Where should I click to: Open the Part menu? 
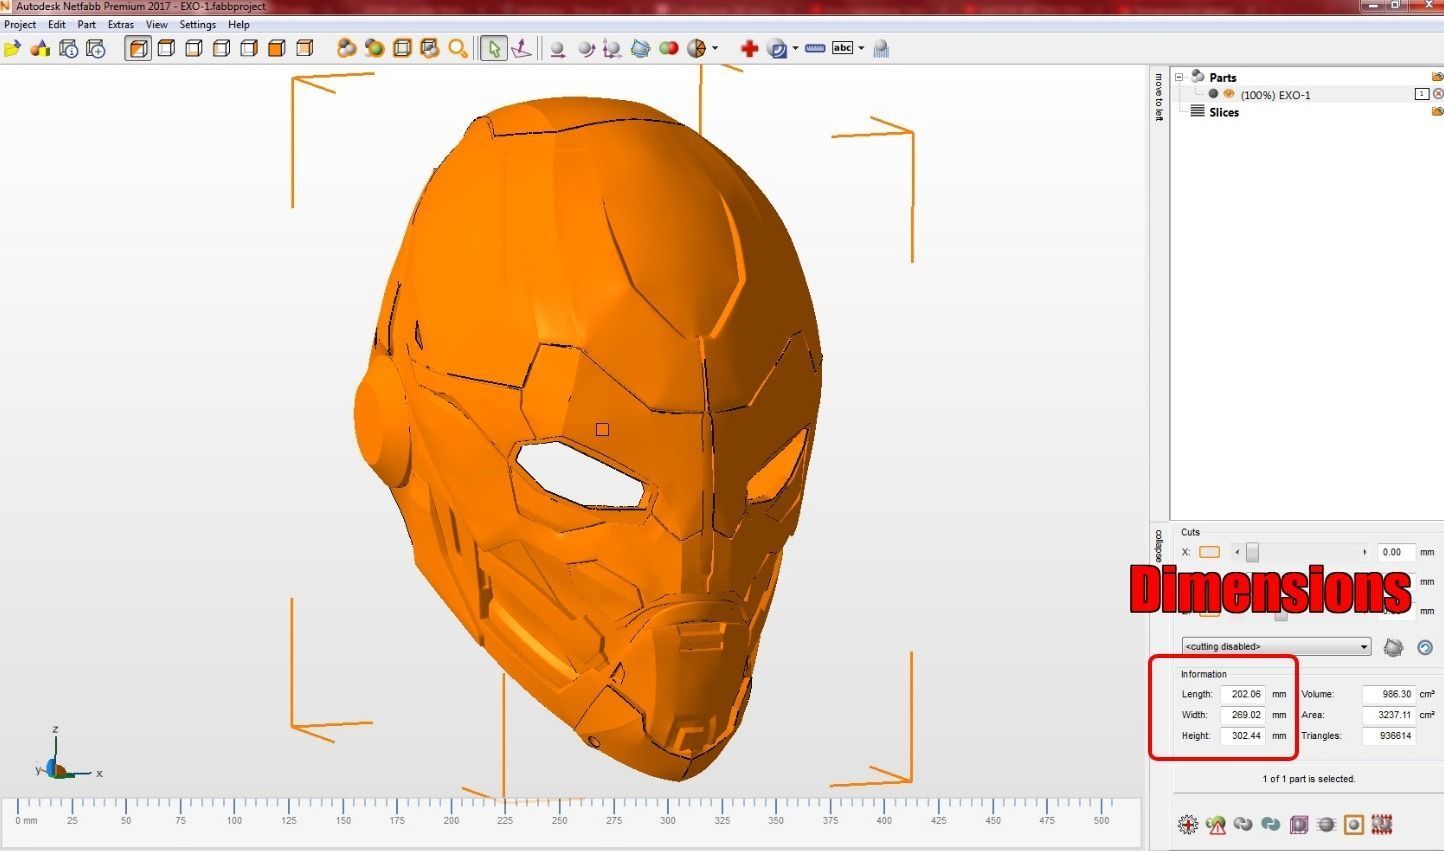click(87, 24)
